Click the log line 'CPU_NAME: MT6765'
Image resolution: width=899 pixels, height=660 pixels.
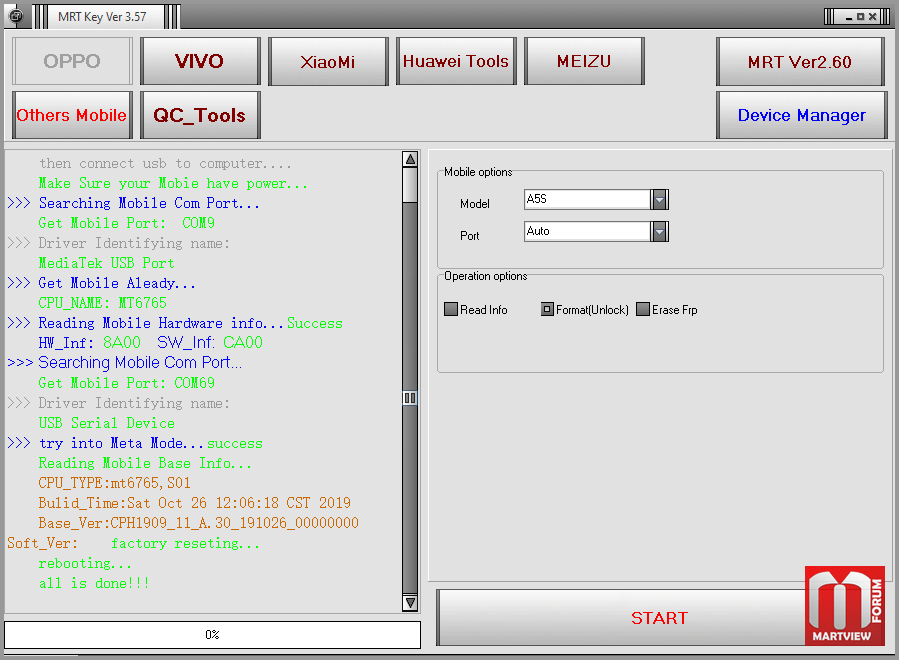pos(103,303)
